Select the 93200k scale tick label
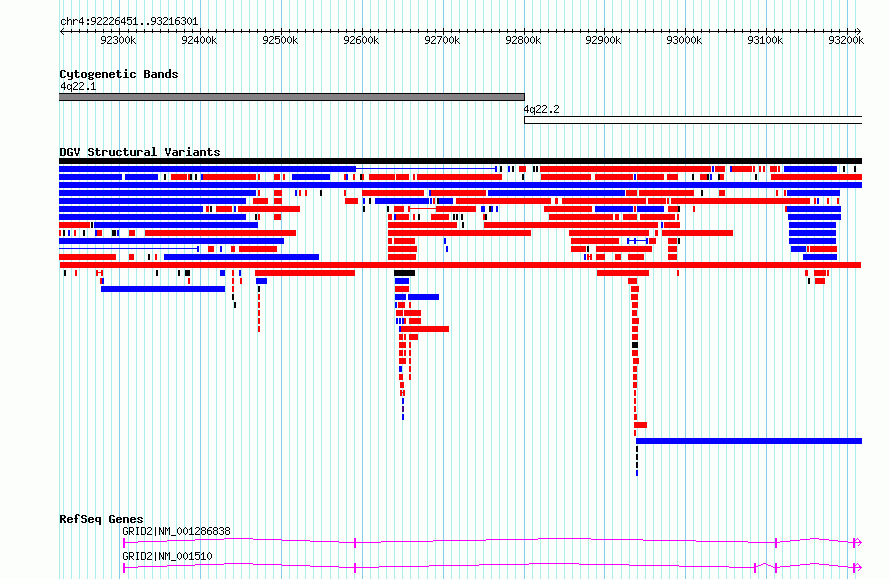The image size is (890, 579). pyautogui.click(x=846, y=40)
